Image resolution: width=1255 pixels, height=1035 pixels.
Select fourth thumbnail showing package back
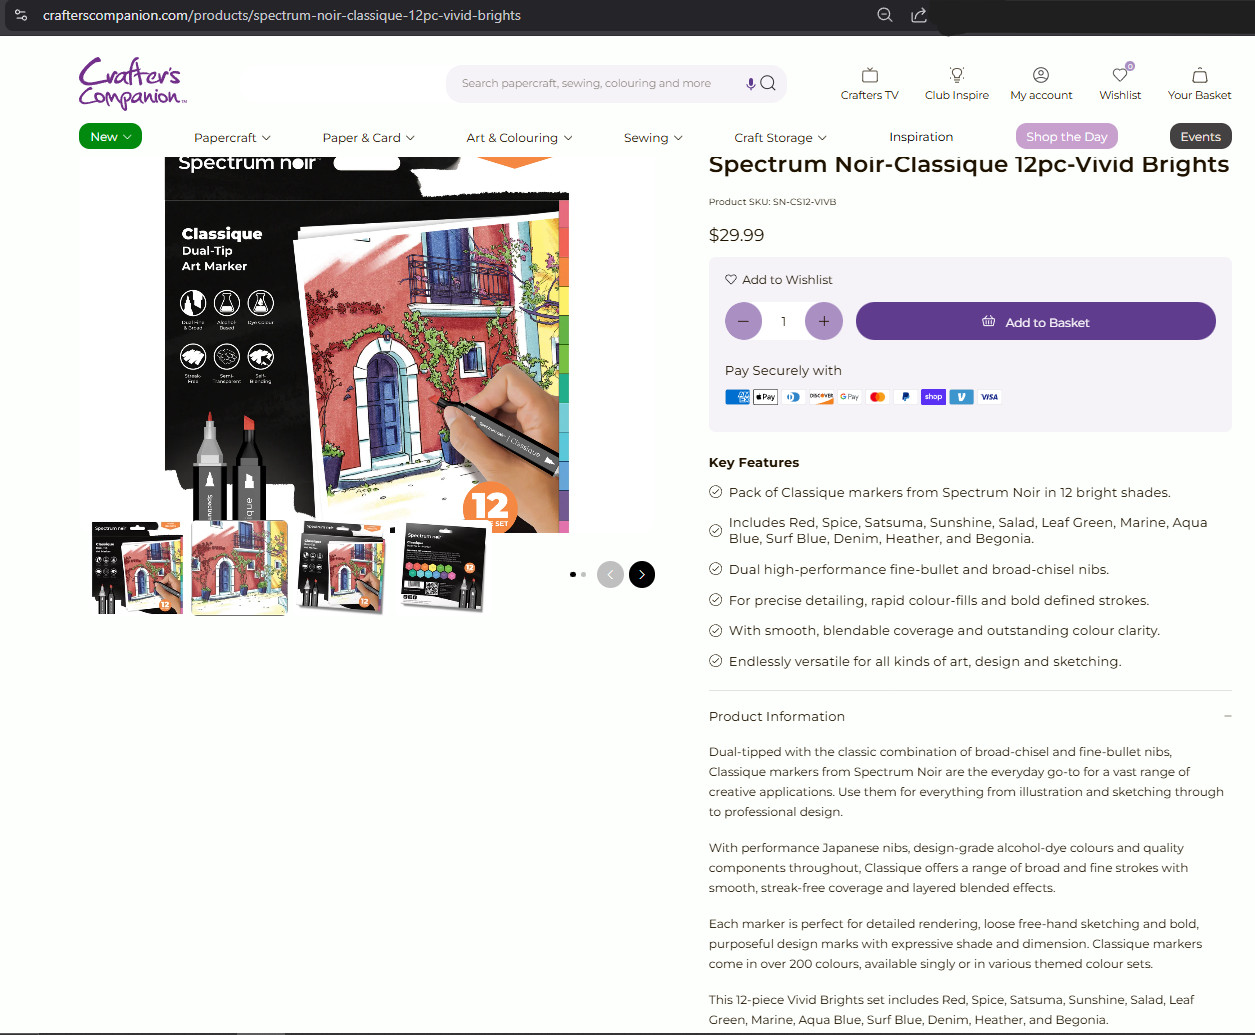(x=444, y=567)
